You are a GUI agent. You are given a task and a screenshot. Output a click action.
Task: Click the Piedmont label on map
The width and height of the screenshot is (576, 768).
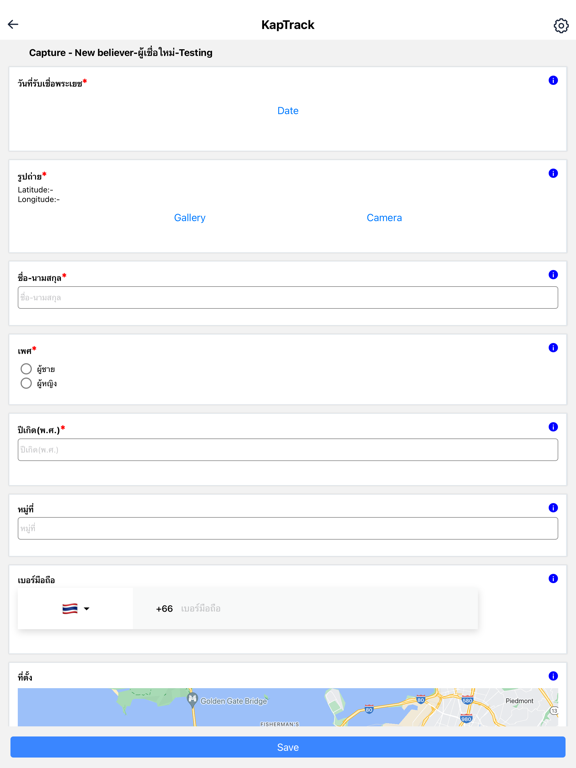point(519,701)
